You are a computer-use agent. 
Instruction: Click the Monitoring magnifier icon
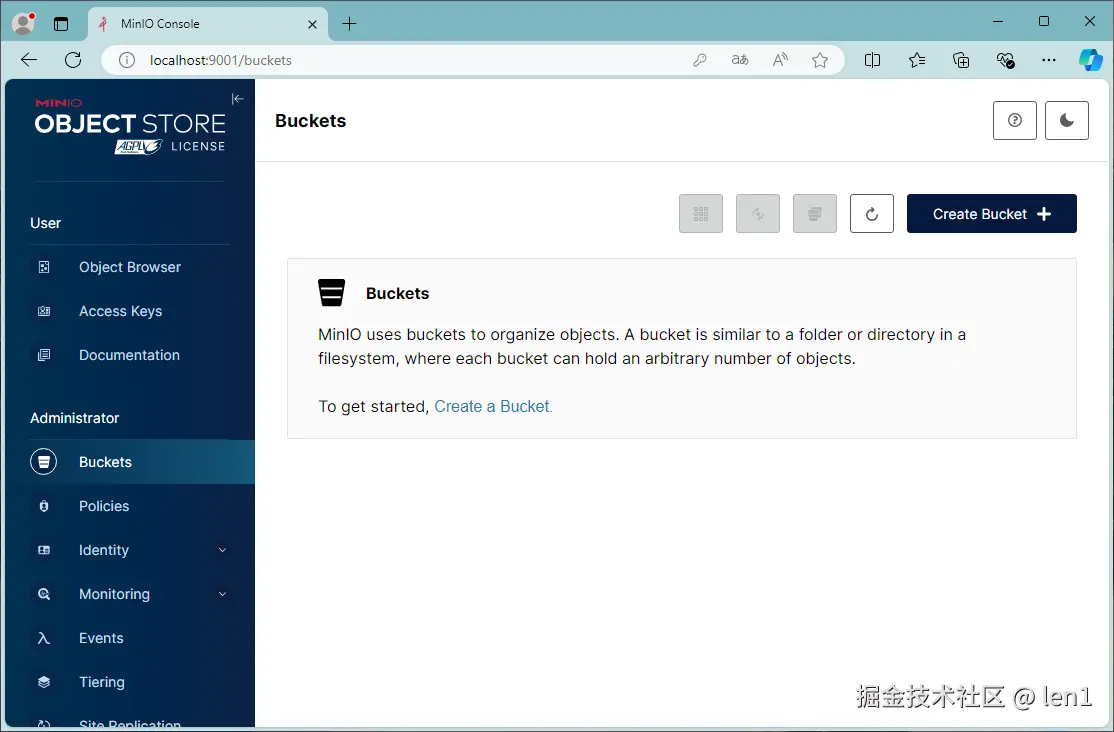44,594
